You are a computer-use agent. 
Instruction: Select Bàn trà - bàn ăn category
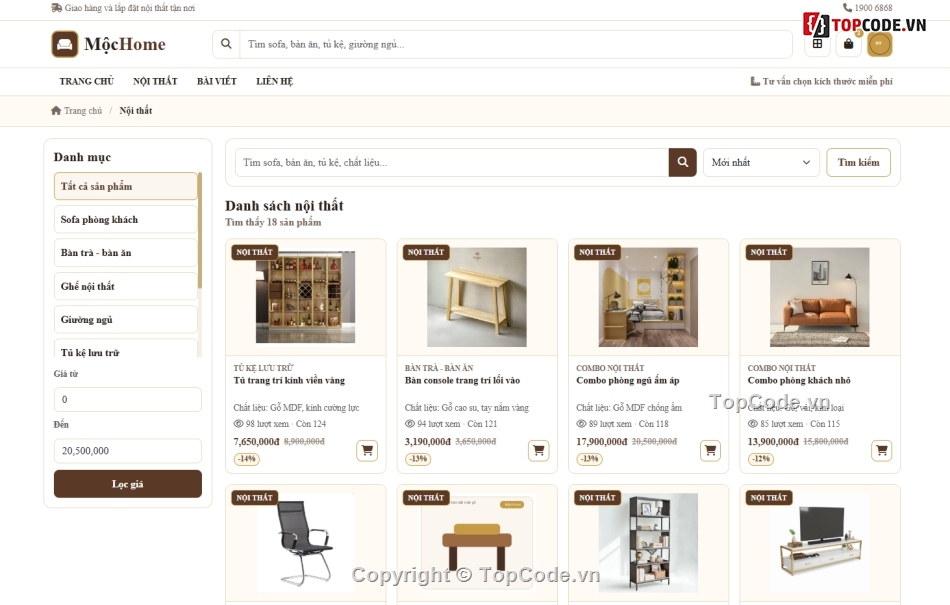click(125, 253)
